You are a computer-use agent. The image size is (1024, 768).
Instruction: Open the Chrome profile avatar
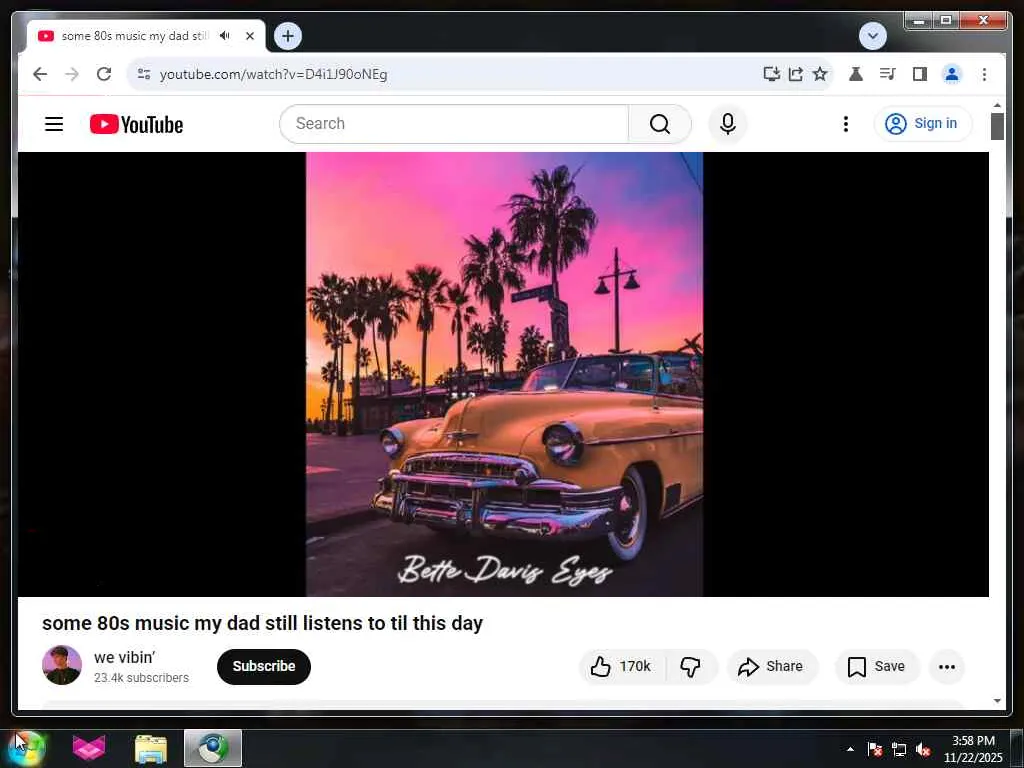tap(952, 74)
